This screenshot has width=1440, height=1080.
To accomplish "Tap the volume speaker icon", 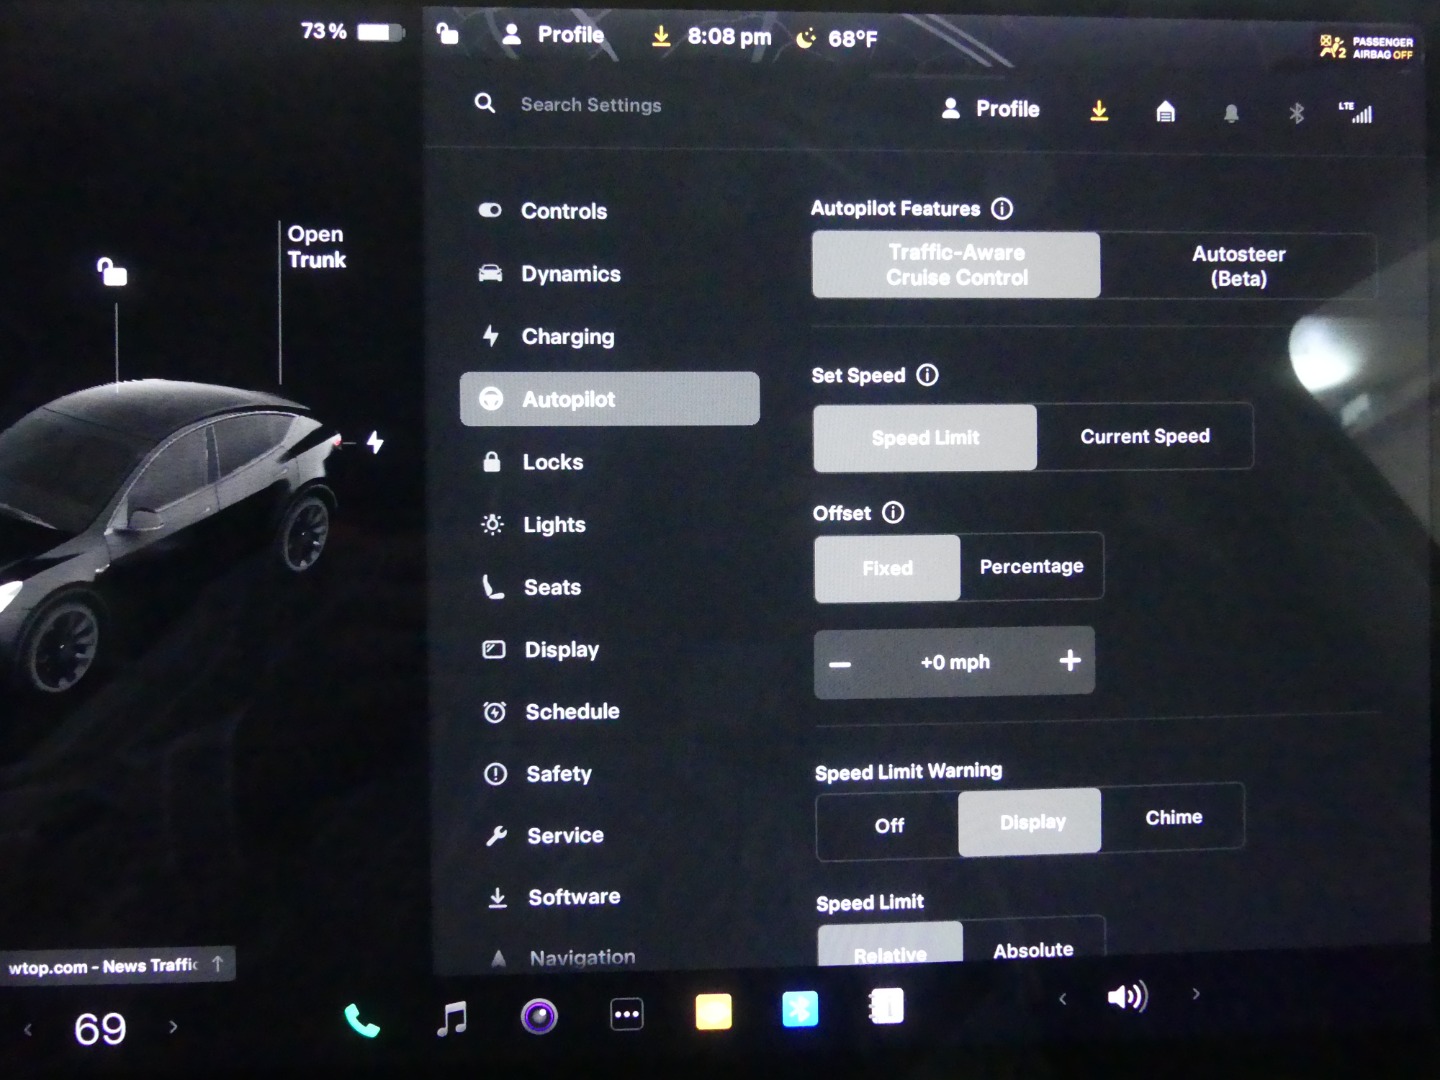I will pos(1128,996).
